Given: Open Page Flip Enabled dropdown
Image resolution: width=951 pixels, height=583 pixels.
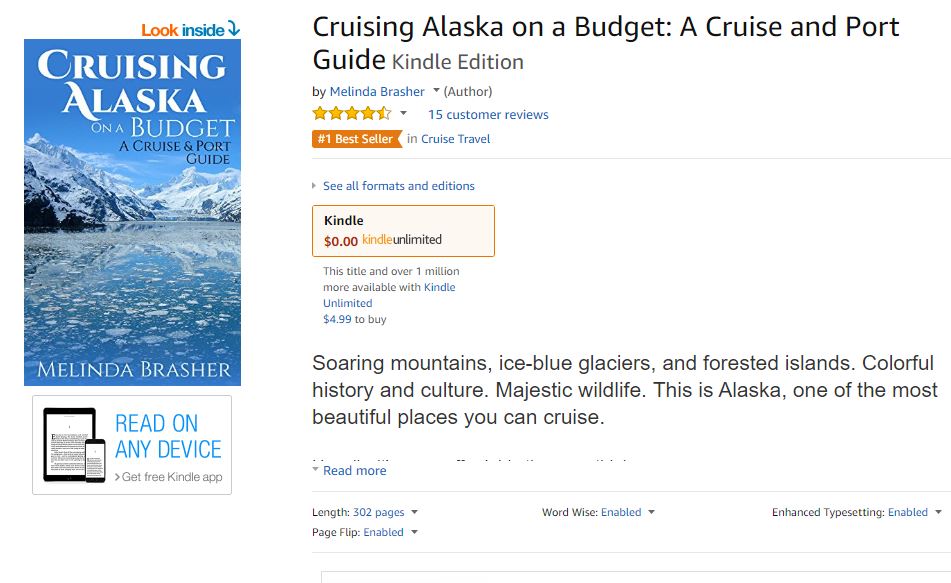Looking at the screenshot, I should point(384,532).
